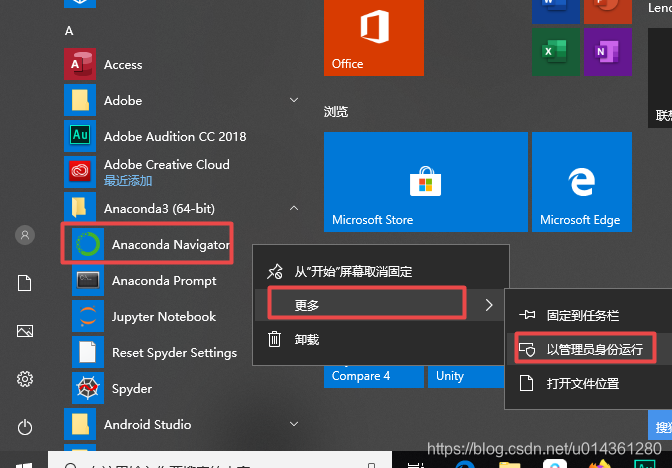The image size is (672, 468).
Task: Select 从"开始"屏幕取消固定 menu item
Action: point(381,271)
